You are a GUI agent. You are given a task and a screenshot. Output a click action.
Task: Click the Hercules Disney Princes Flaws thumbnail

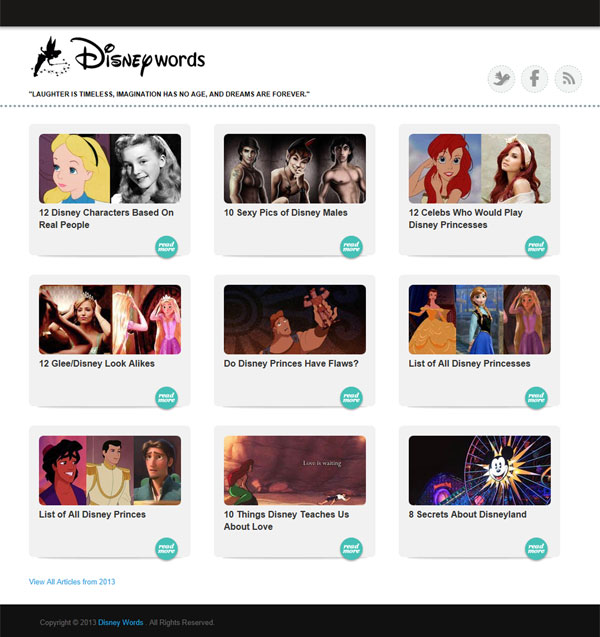click(x=295, y=319)
